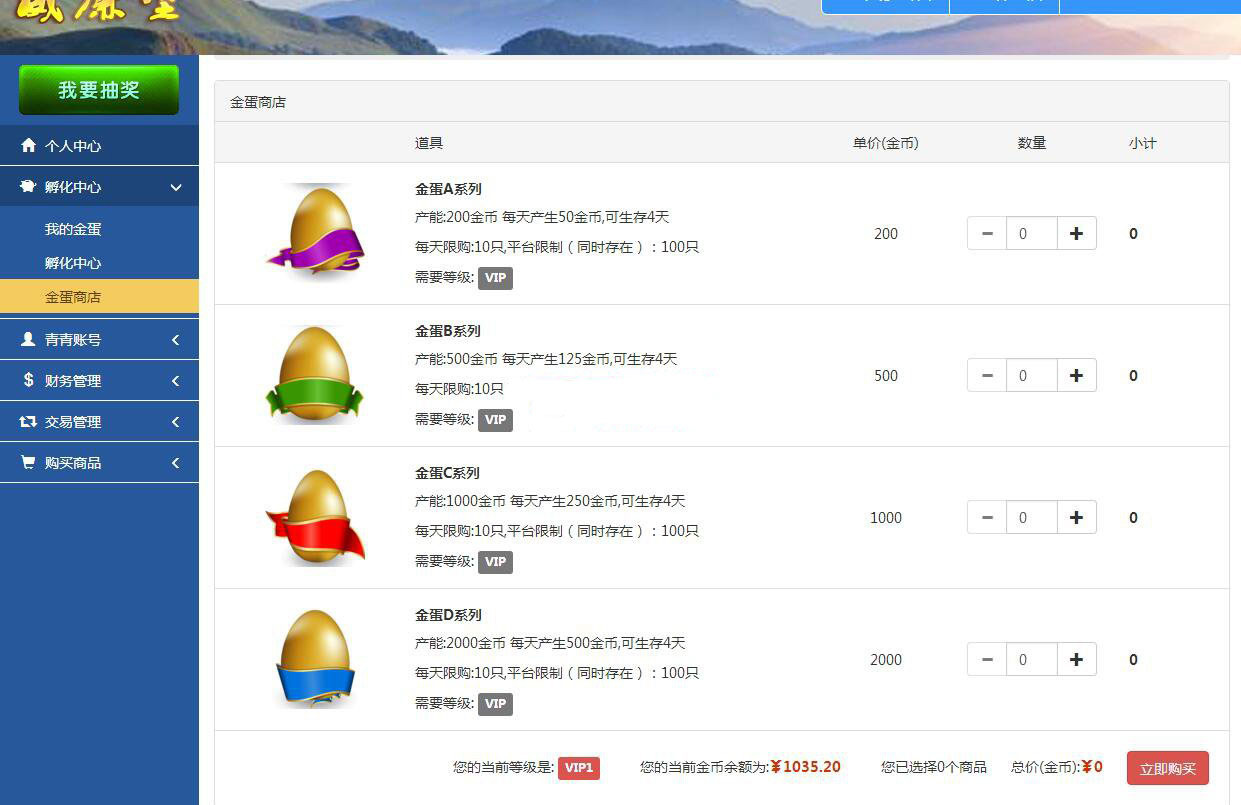The width and height of the screenshot is (1241, 805).
Task: Select 金蛋商店 in the sidebar
Action: (x=73, y=297)
